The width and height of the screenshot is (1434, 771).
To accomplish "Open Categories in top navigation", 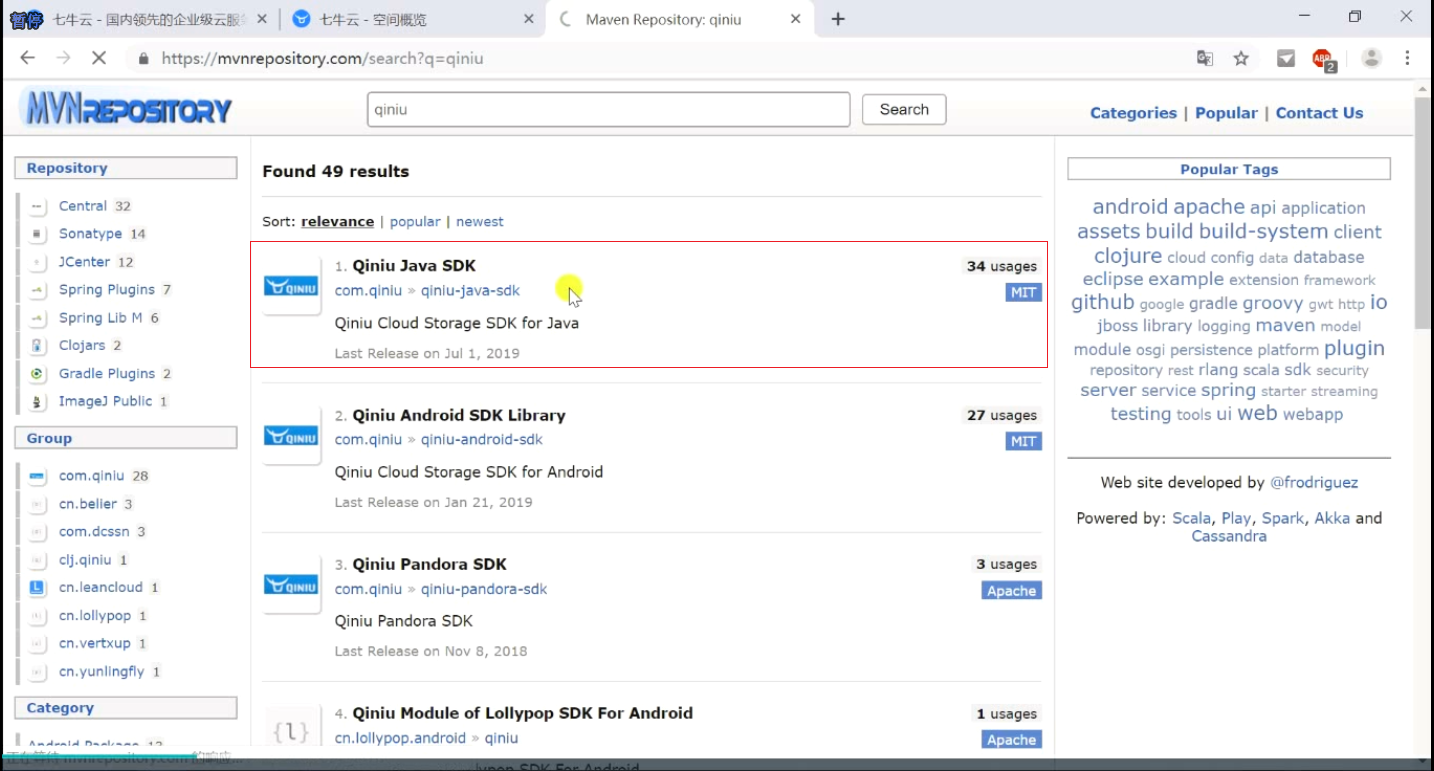I will point(1133,113).
